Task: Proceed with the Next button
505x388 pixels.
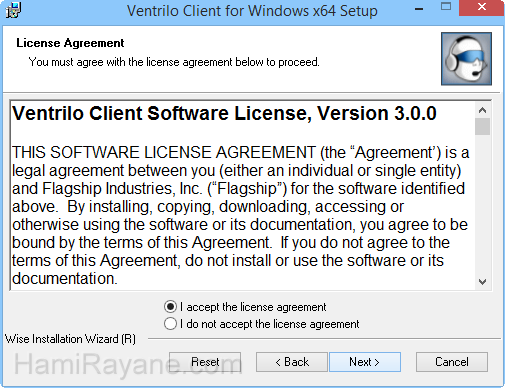Action: point(365,362)
